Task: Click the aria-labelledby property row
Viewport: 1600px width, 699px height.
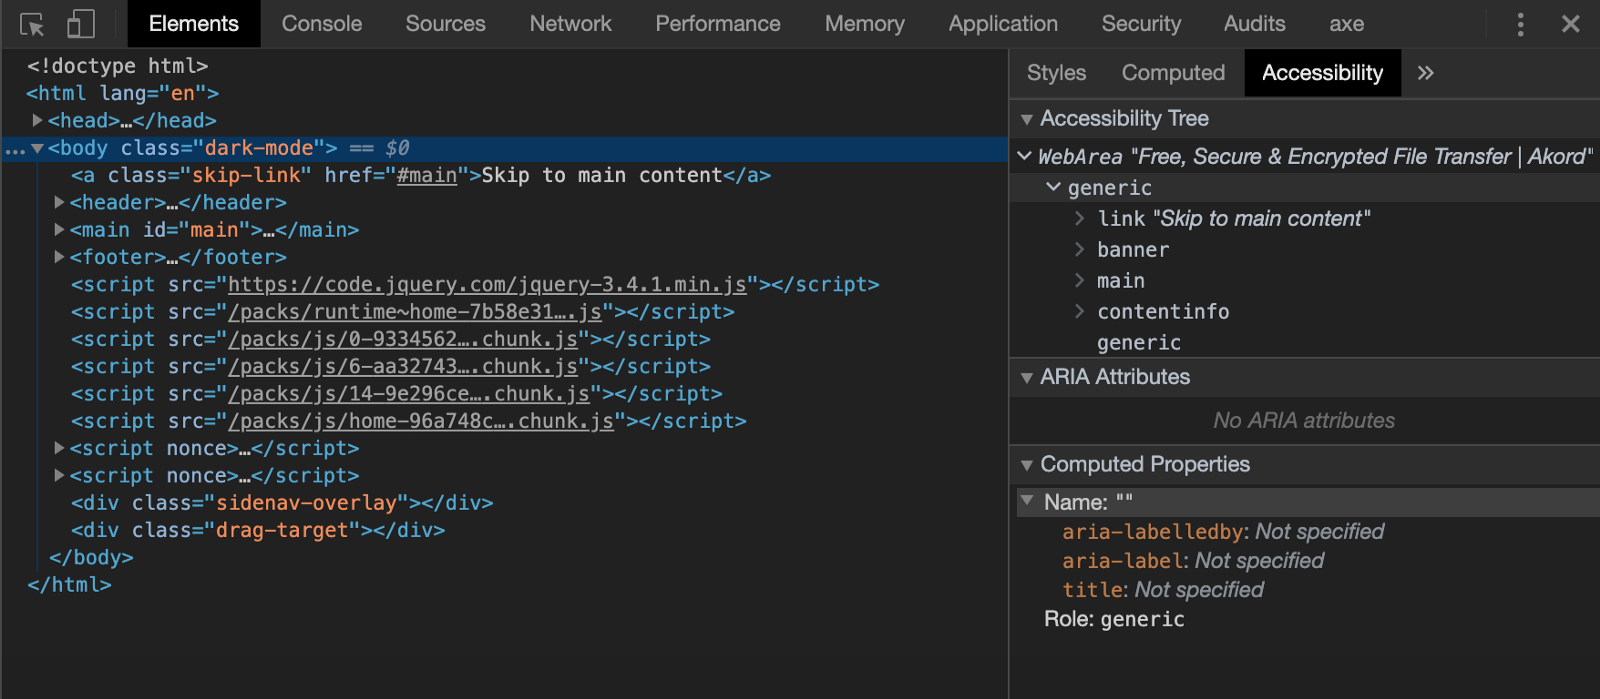Action: tap(1223, 532)
